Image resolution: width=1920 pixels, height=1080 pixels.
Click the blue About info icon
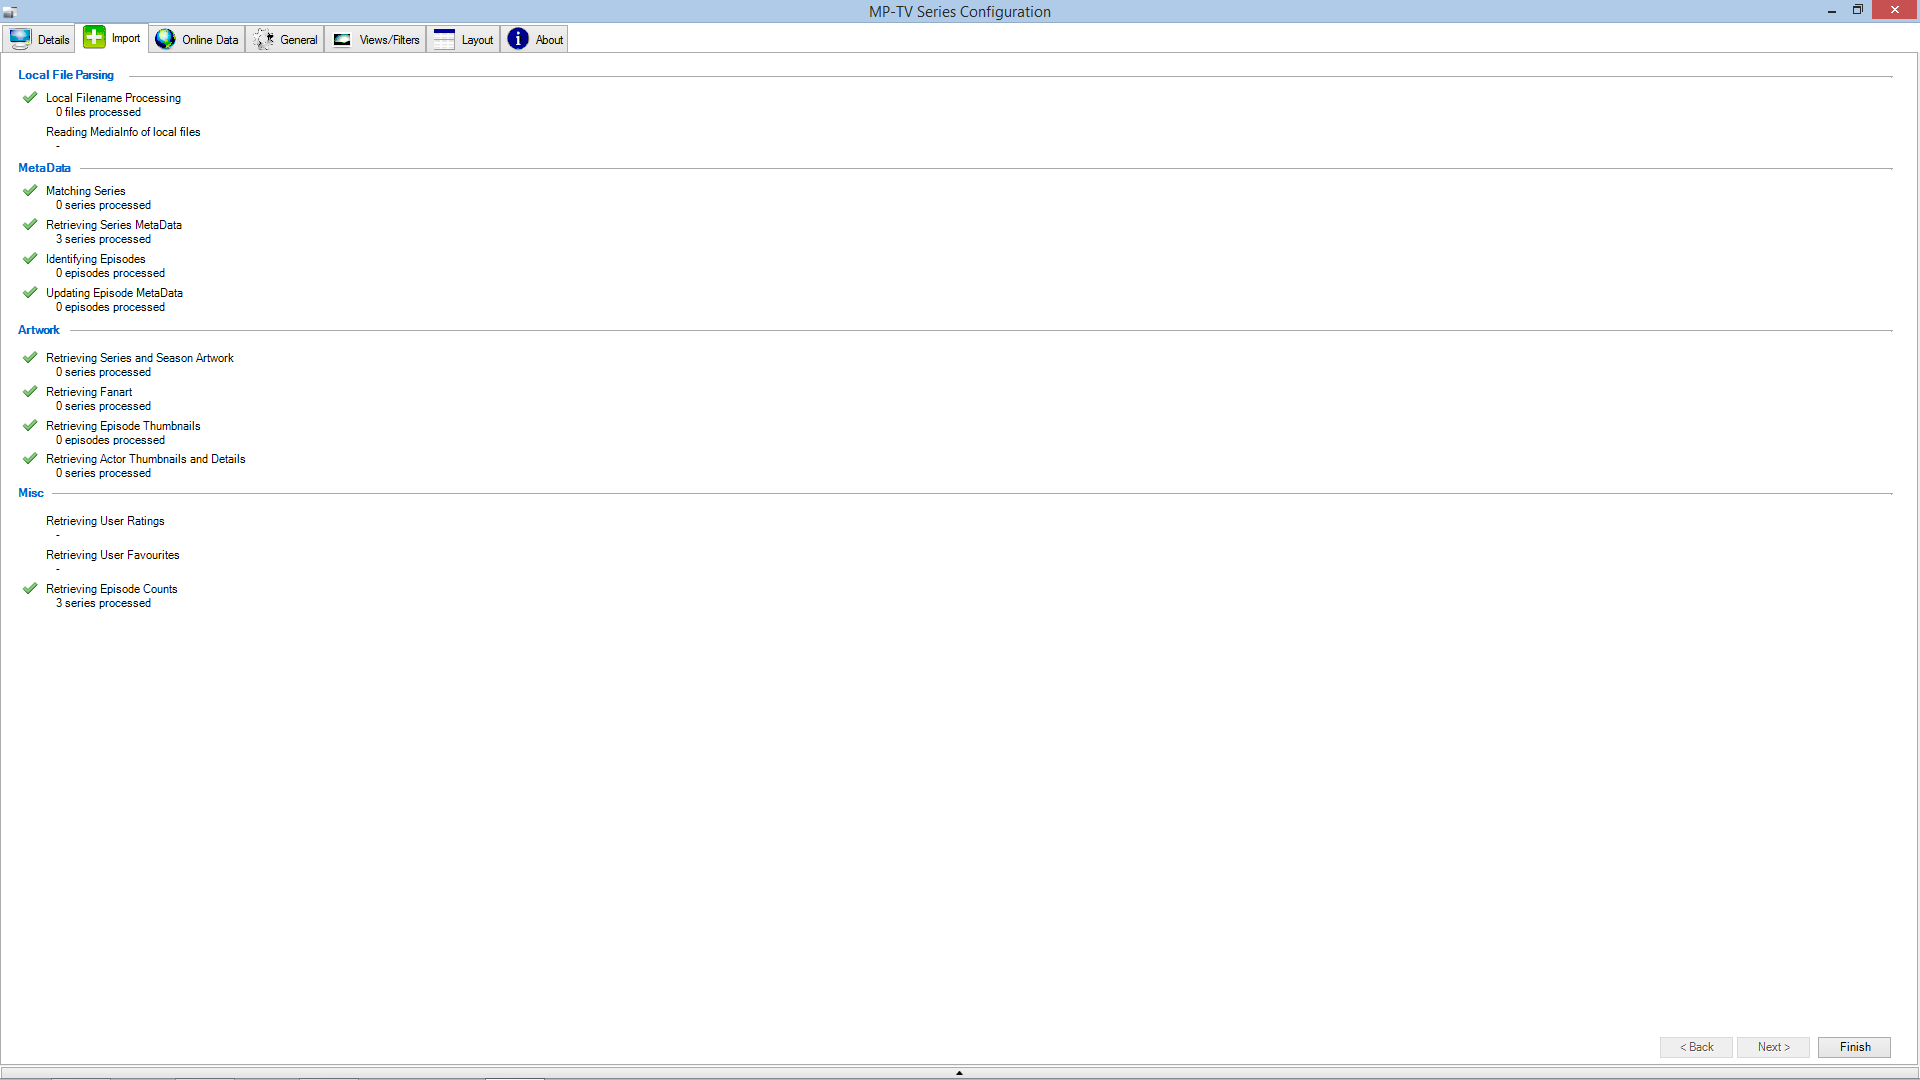click(518, 39)
